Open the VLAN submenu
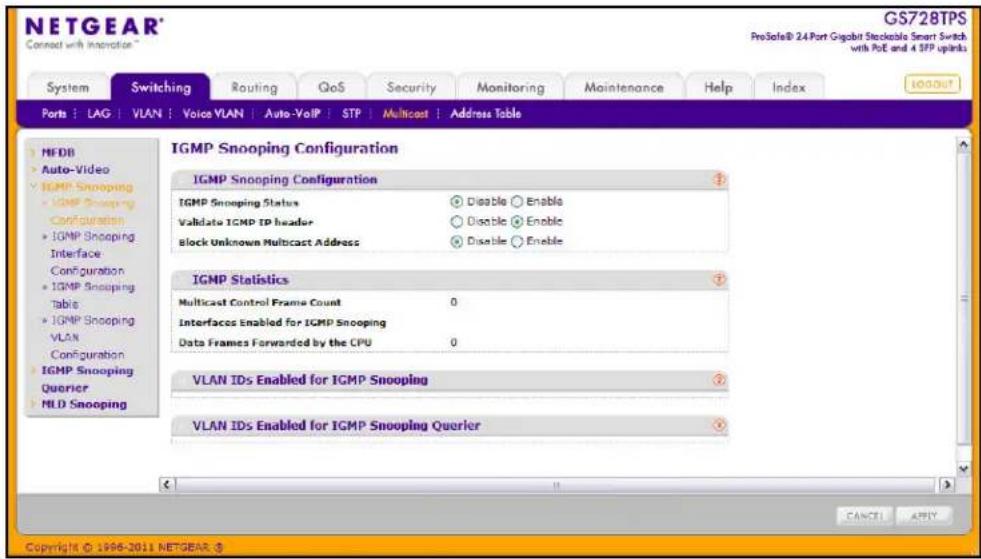 (147, 114)
